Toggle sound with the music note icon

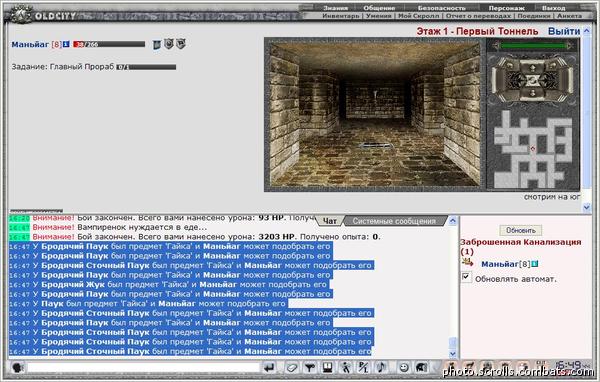pos(381,368)
